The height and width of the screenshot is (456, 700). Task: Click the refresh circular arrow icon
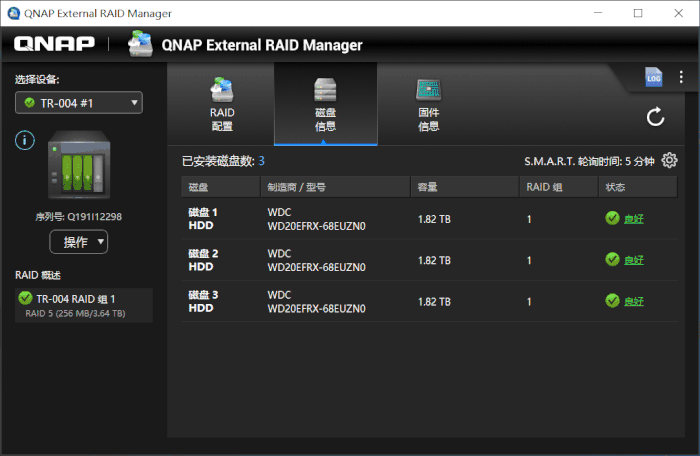655,117
